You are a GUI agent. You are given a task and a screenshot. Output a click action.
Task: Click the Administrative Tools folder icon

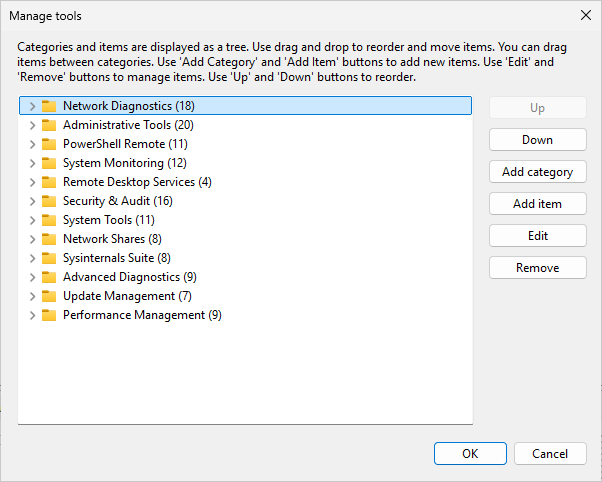(48, 125)
